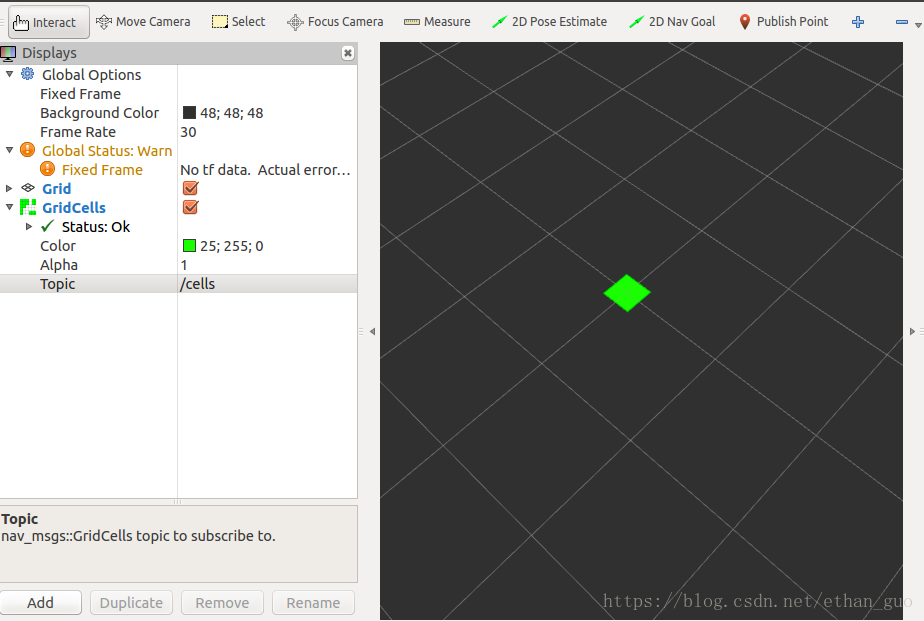Select the Global Status: Warn row
The image size is (924, 621).
(179, 151)
